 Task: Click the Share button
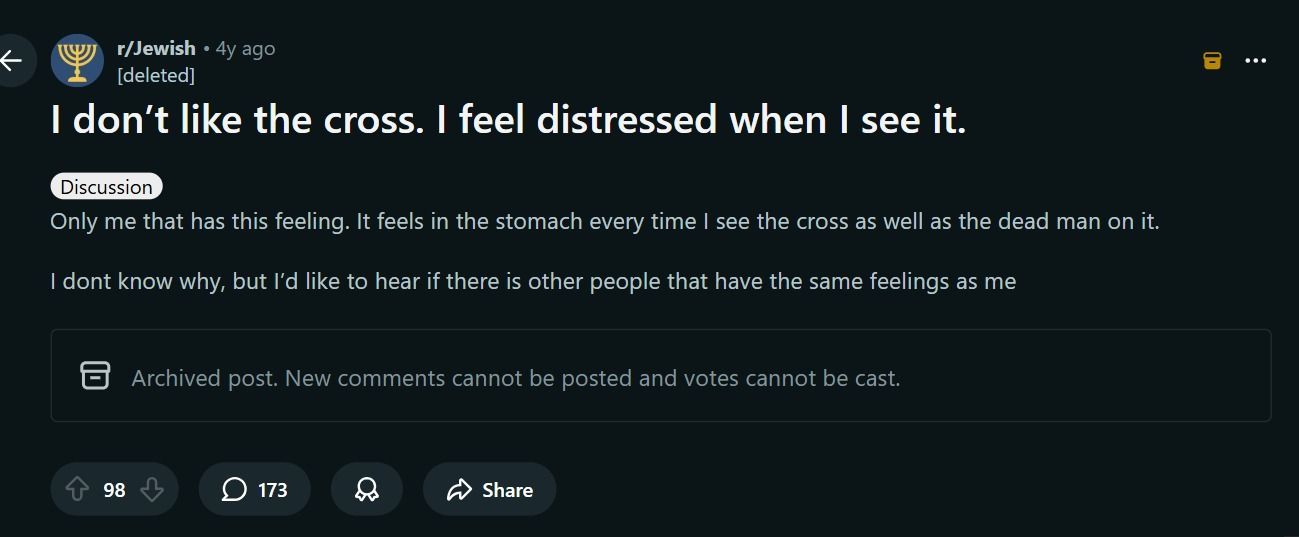(x=489, y=489)
